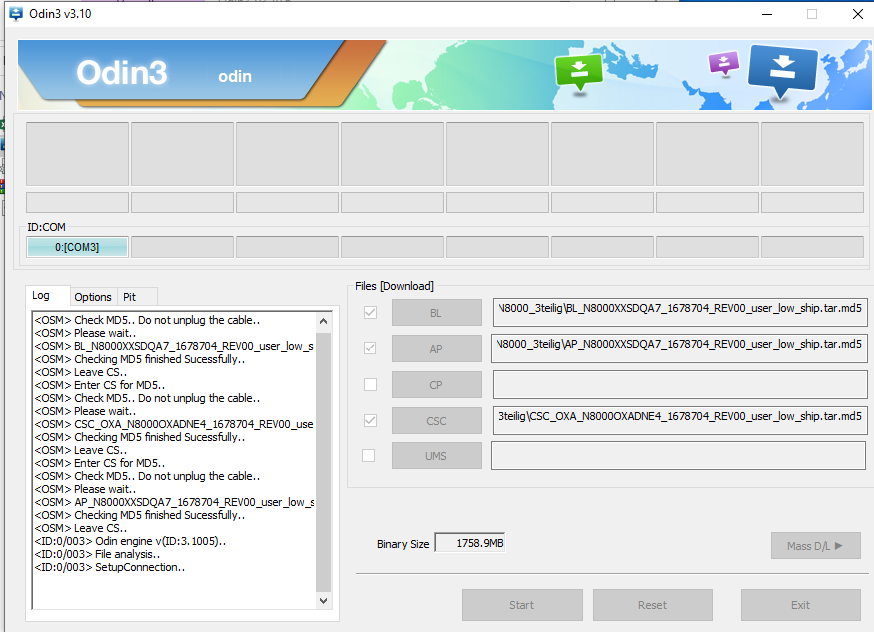Click the ID:COM label
The height and width of the screenshot is (632, 874).
46,227
